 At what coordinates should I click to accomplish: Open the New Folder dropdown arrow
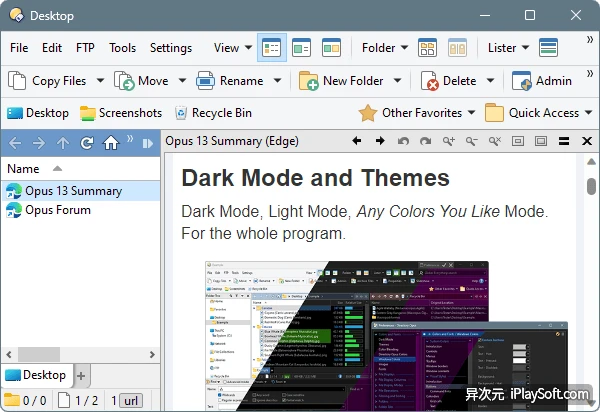click(x=397, y=81)
